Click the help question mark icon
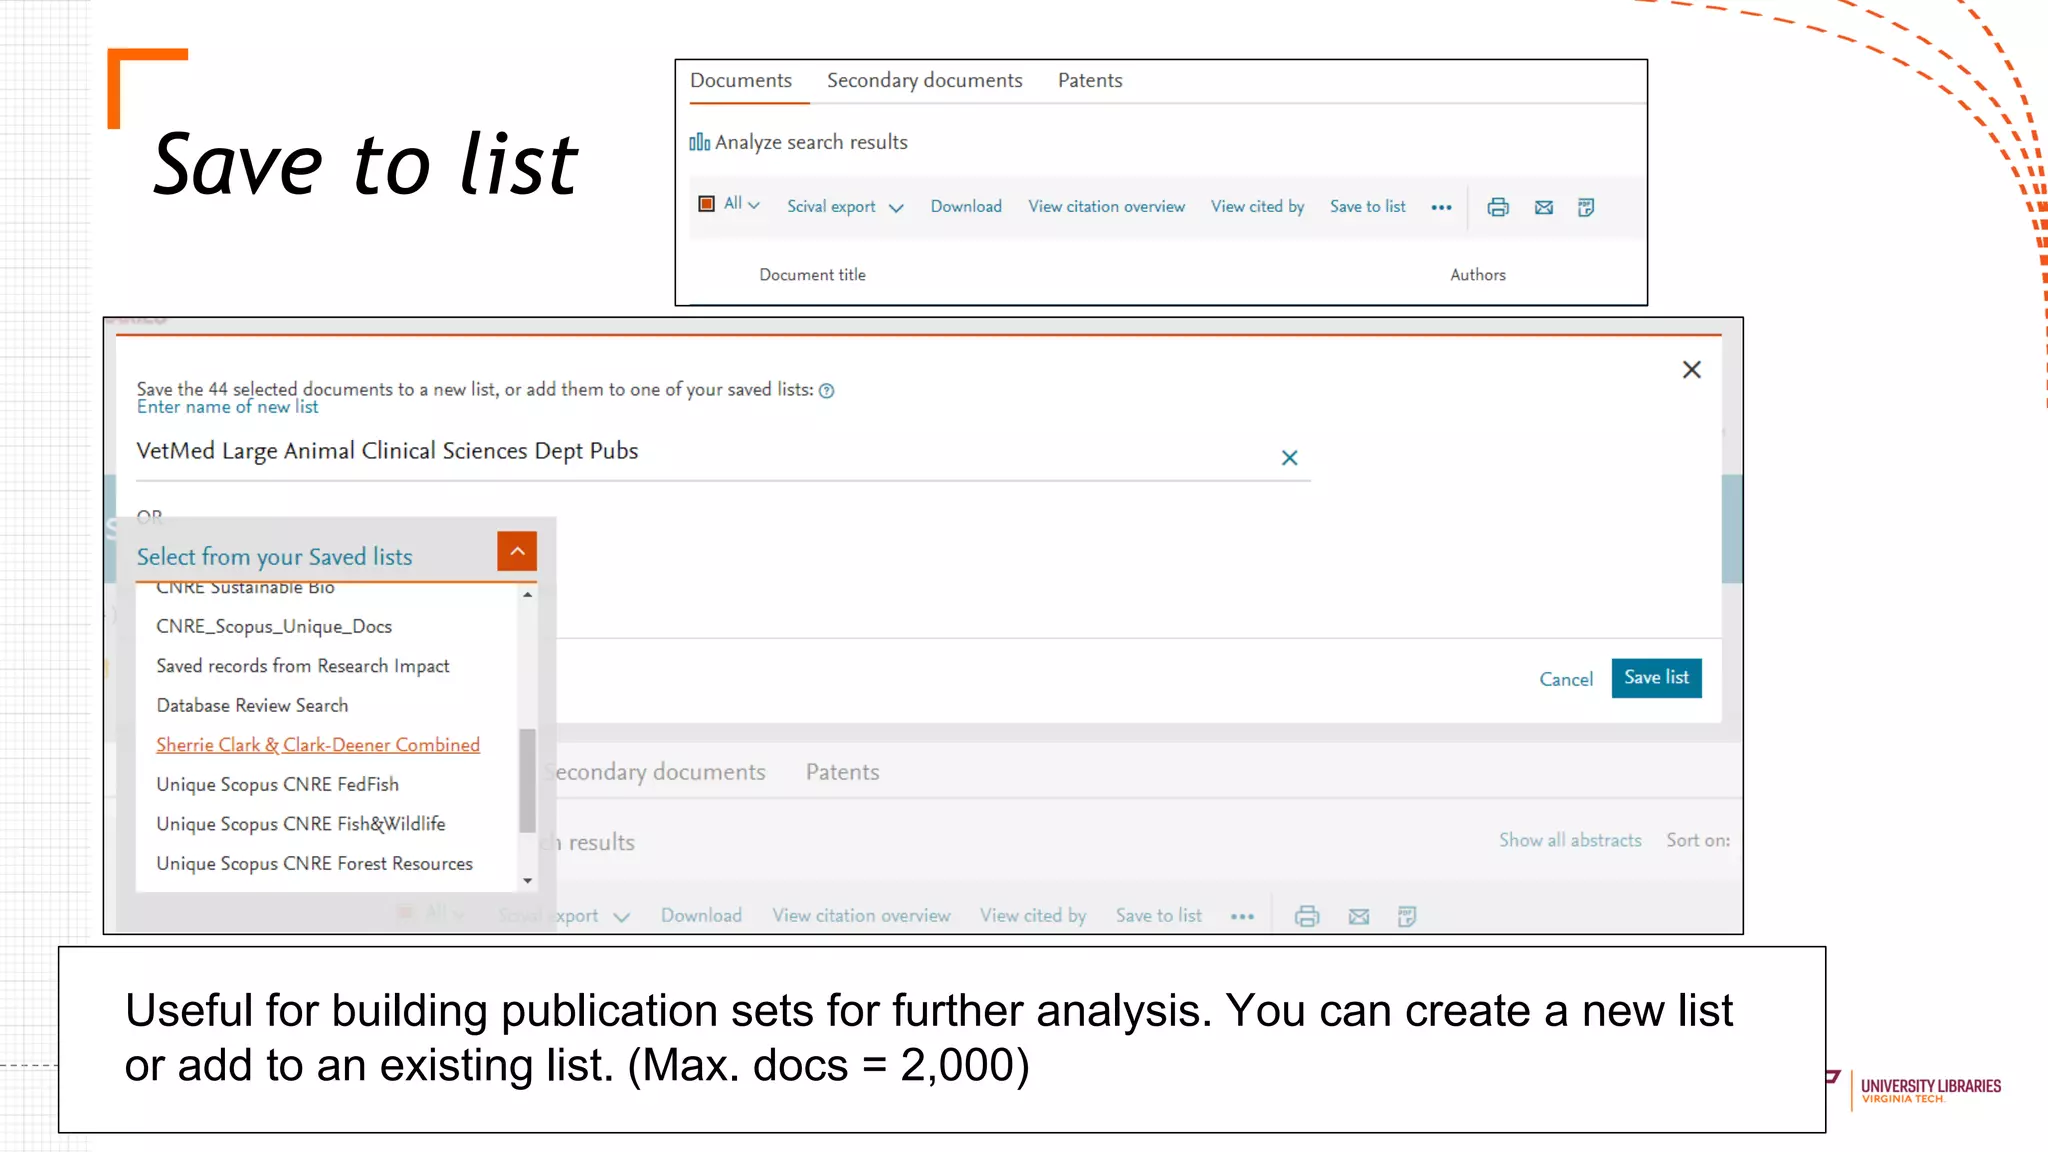Screen dimensions: 2048x1152 pyautogui.click(x=827, y=391)
